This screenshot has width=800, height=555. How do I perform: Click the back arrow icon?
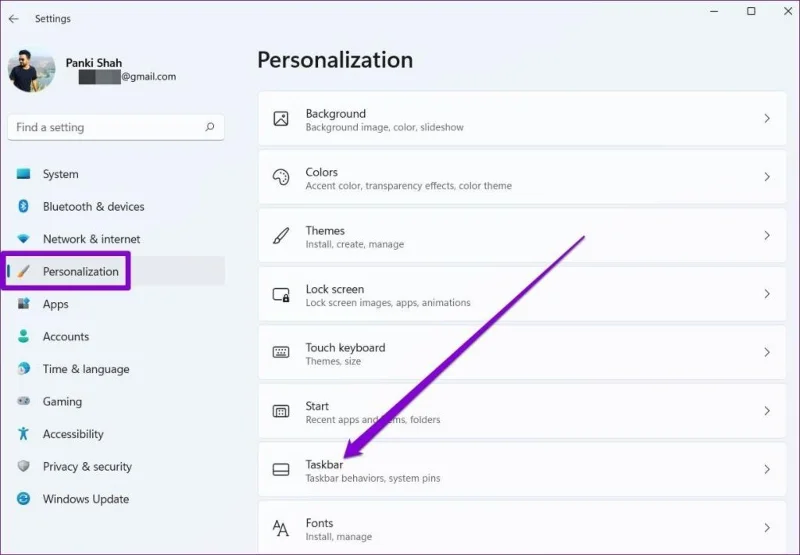point(14,19)
